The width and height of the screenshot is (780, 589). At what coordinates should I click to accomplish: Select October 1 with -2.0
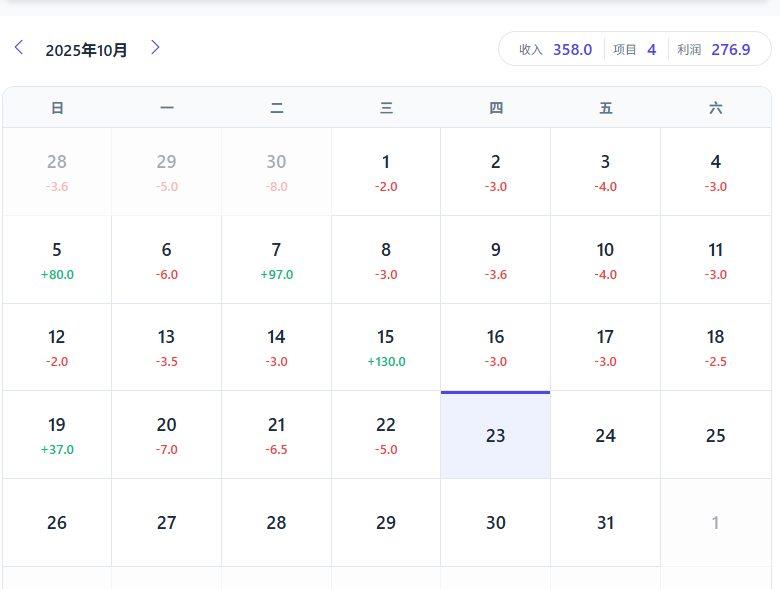386,172
